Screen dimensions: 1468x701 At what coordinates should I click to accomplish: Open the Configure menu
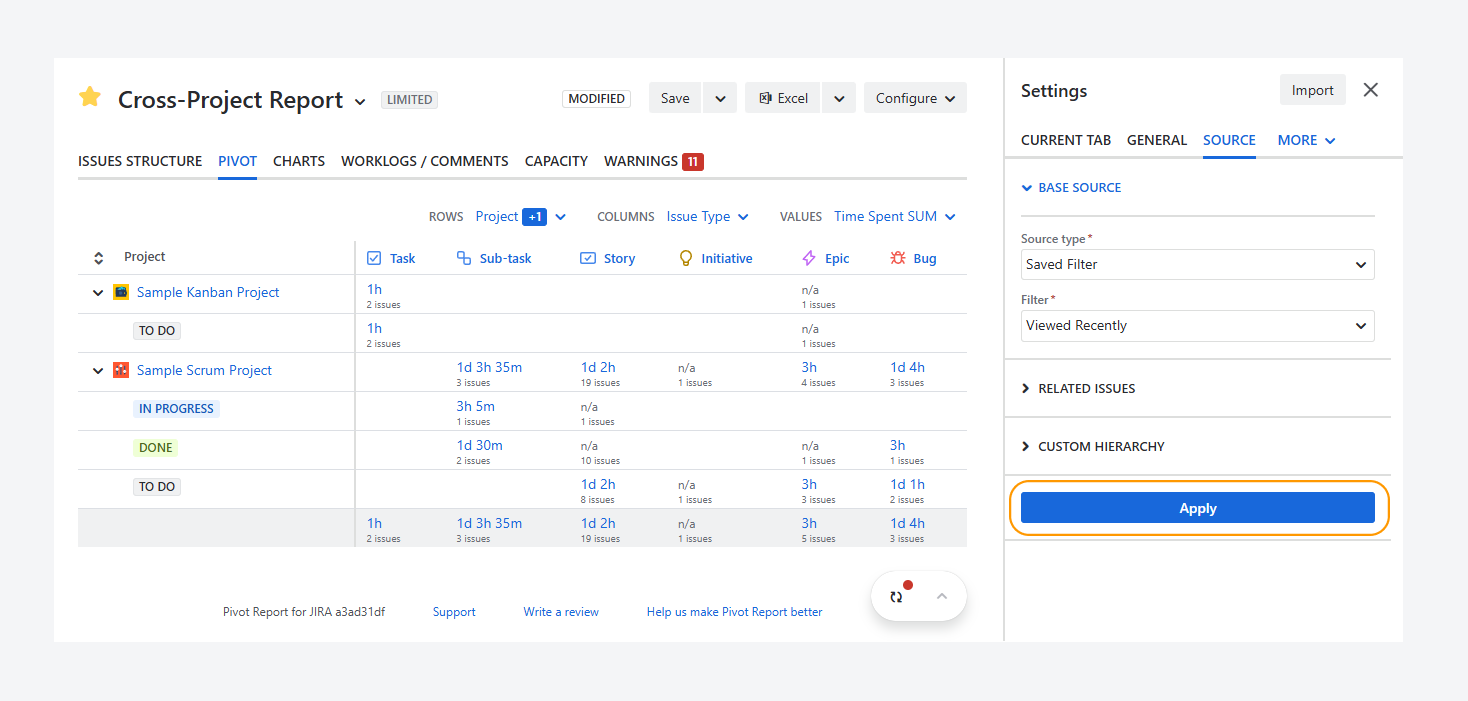(915, 98)
